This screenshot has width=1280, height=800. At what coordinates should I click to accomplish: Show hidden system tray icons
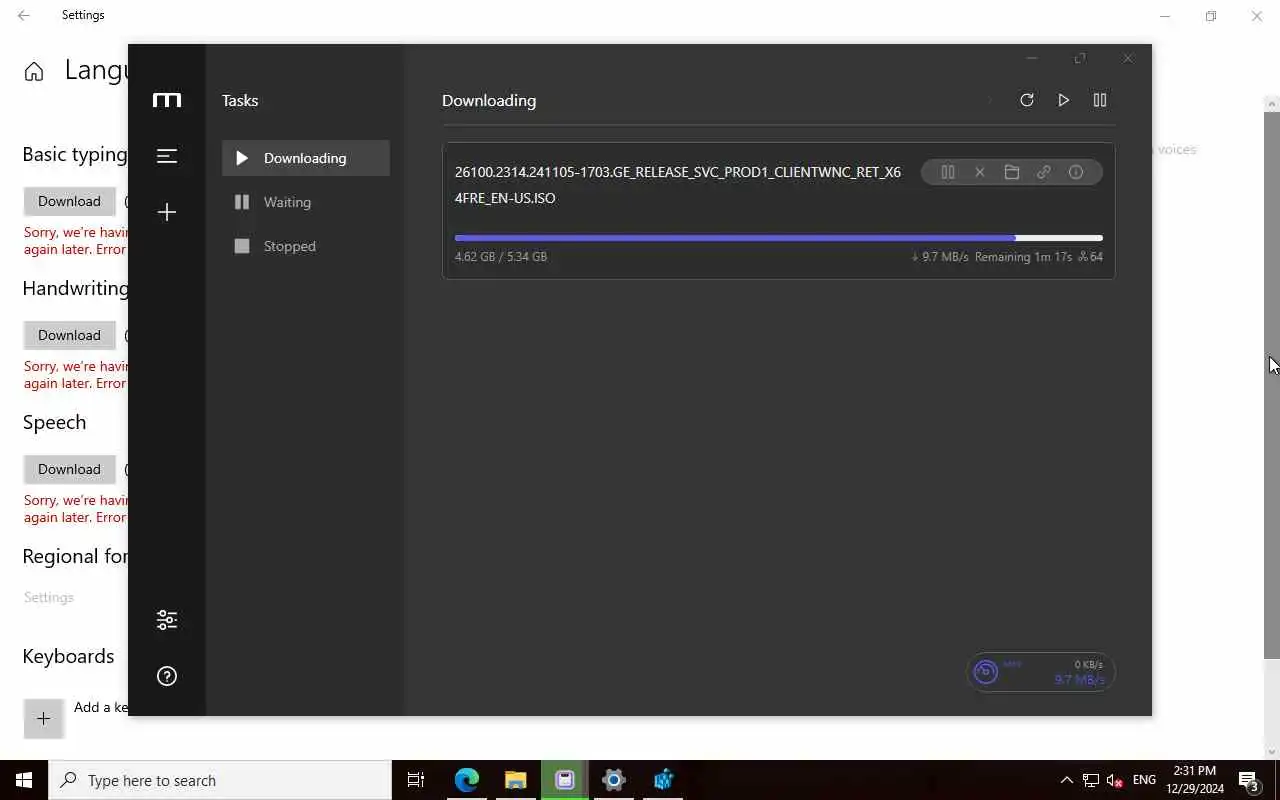point(1066,780)
